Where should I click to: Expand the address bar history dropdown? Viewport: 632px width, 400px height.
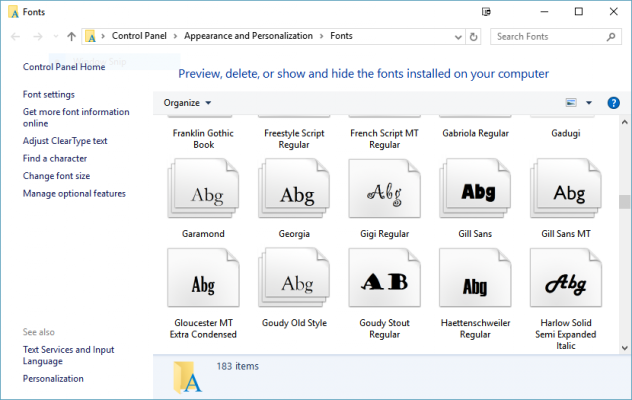click(x=458, y=37)
